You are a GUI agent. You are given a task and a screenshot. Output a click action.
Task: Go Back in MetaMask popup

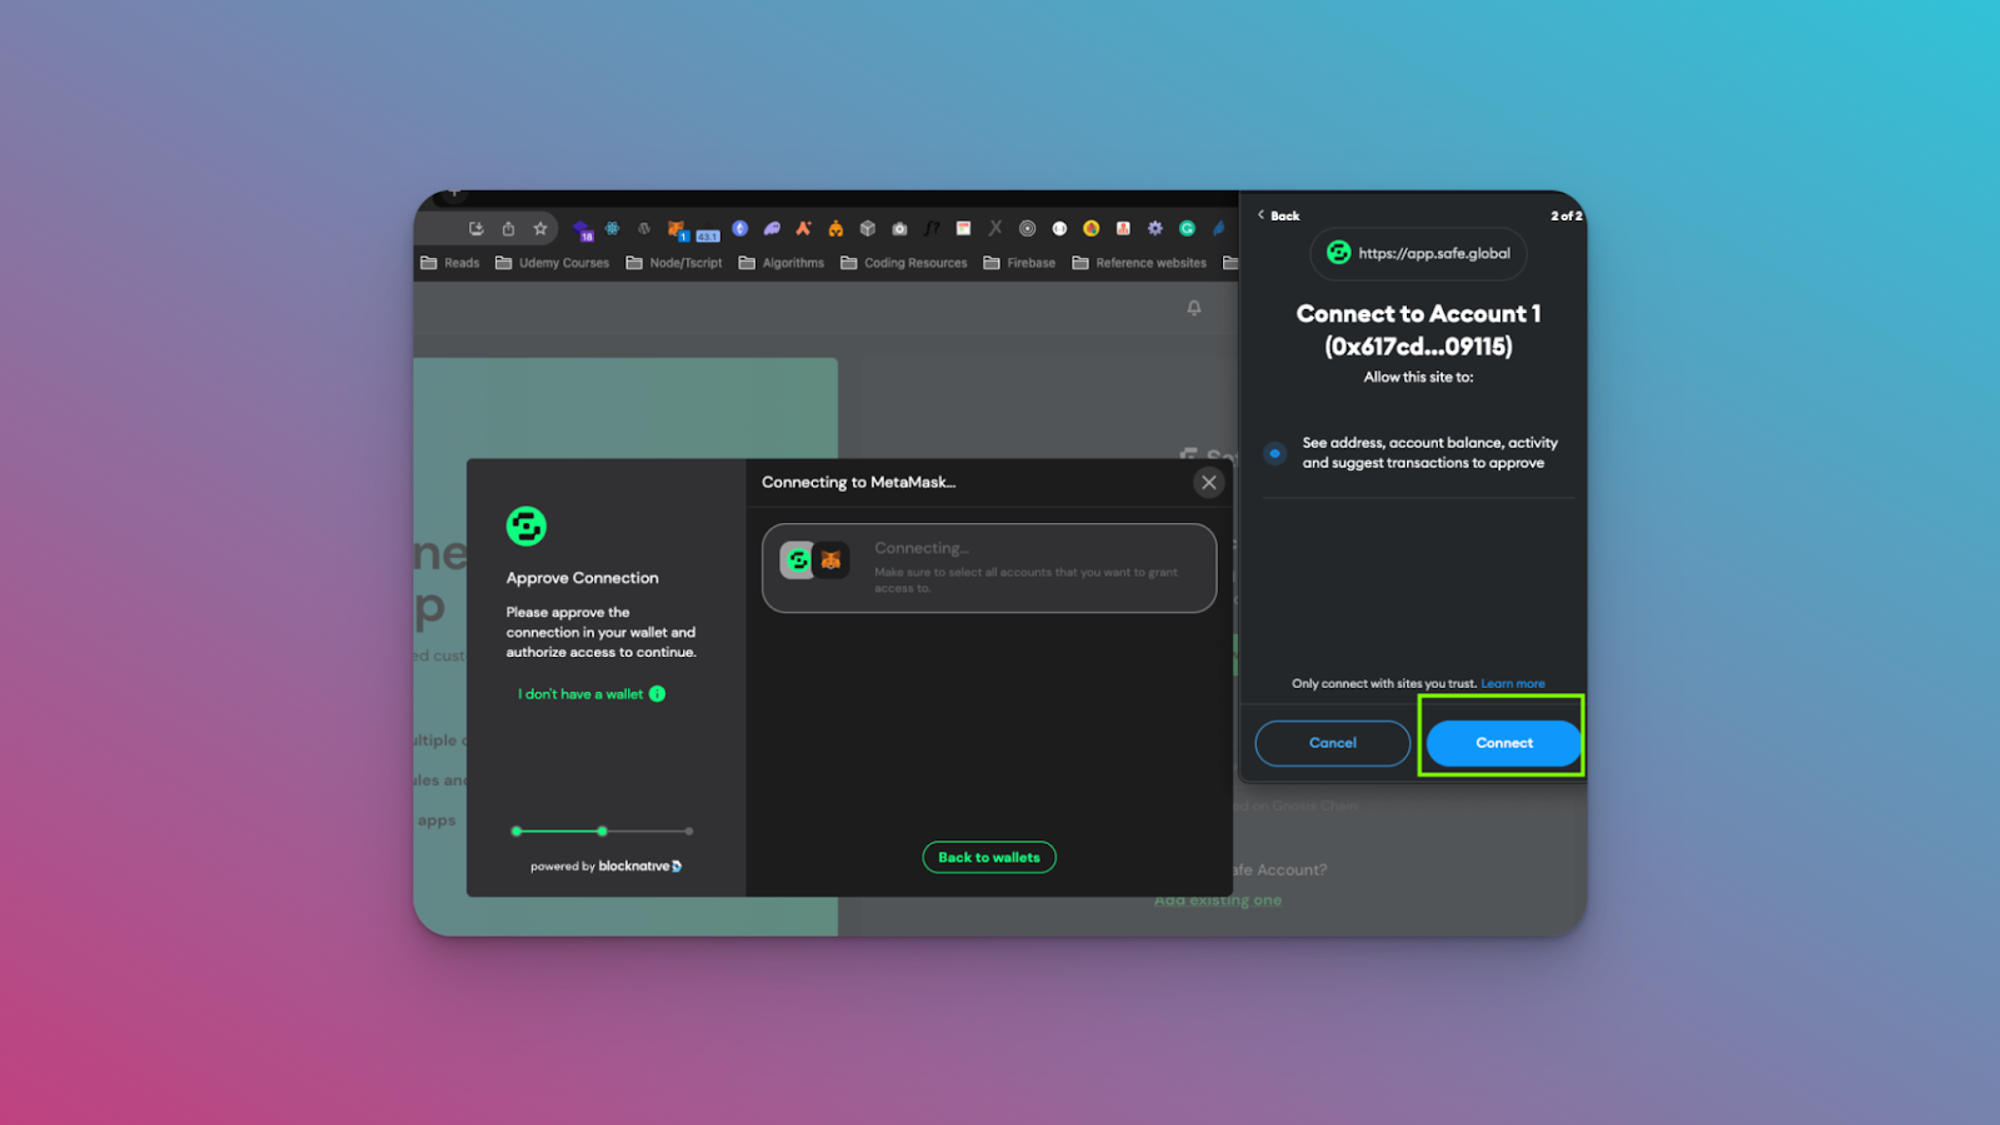pos(1279,216)
